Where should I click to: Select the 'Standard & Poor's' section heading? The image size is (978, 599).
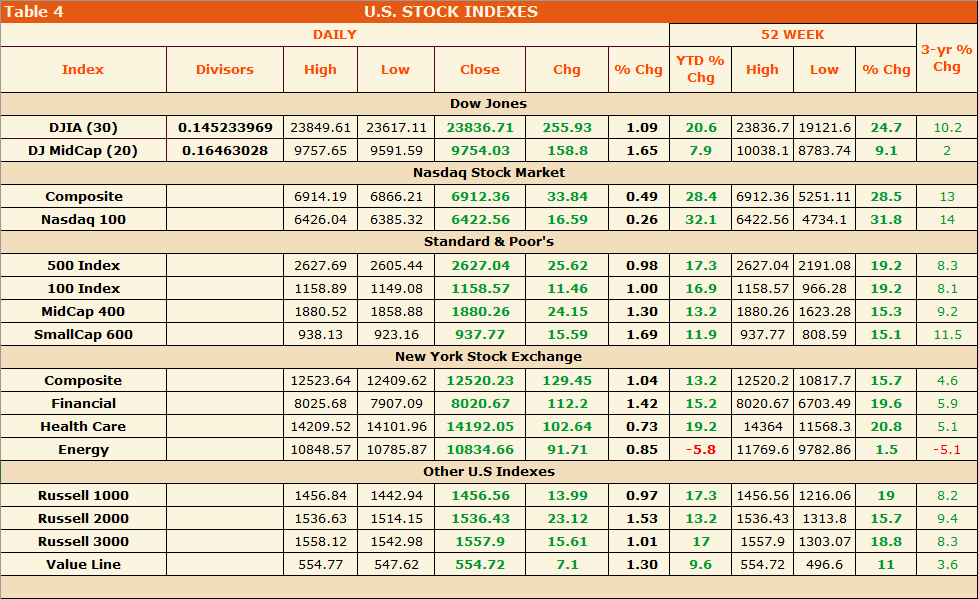point(488,241)
